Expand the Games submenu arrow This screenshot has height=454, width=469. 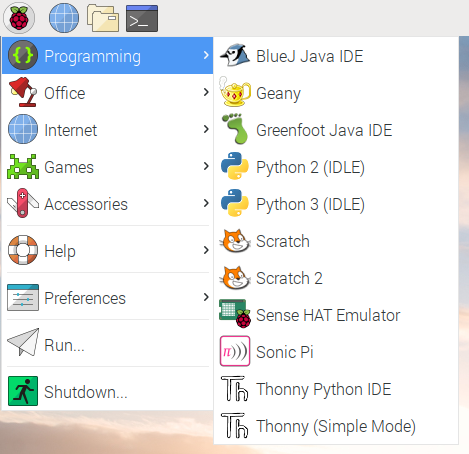click(x=206, y=166)
